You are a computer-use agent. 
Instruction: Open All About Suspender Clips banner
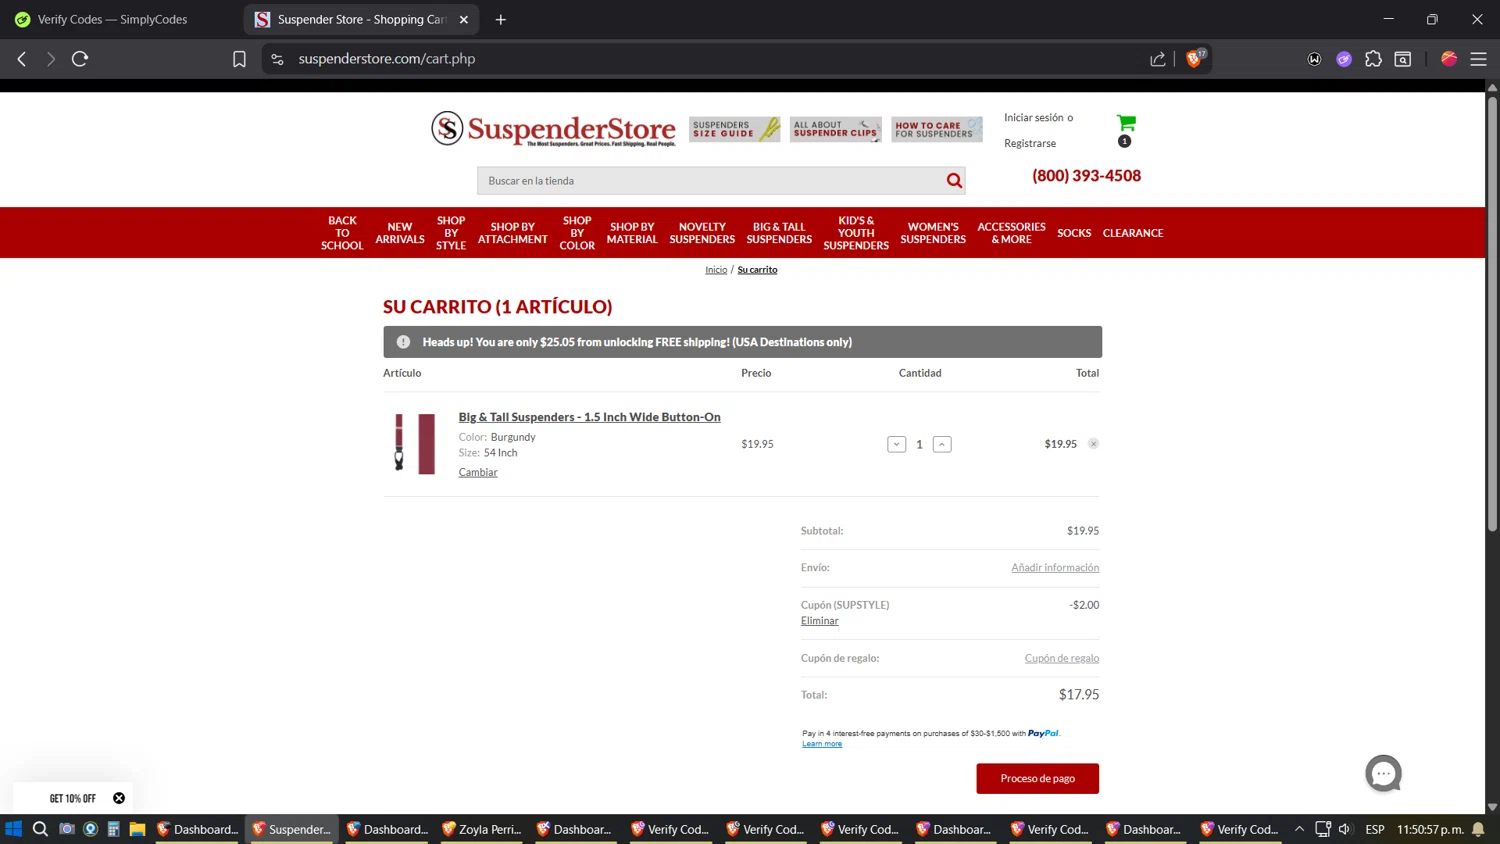[835, 129]
